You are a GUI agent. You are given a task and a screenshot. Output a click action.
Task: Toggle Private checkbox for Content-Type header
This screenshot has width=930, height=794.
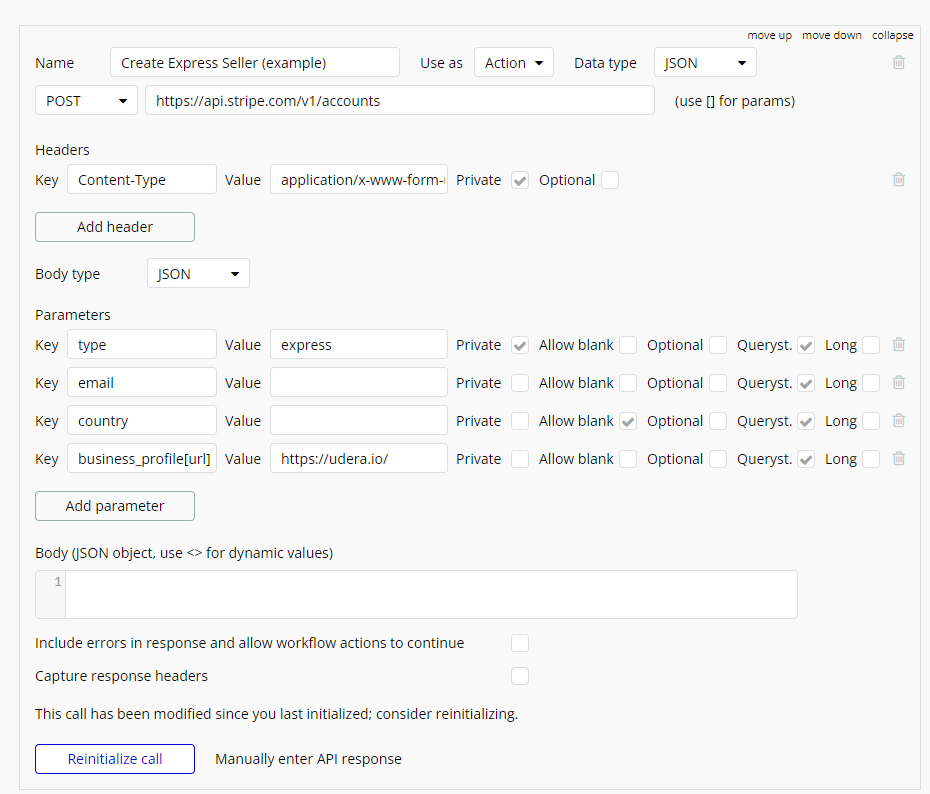520,180
